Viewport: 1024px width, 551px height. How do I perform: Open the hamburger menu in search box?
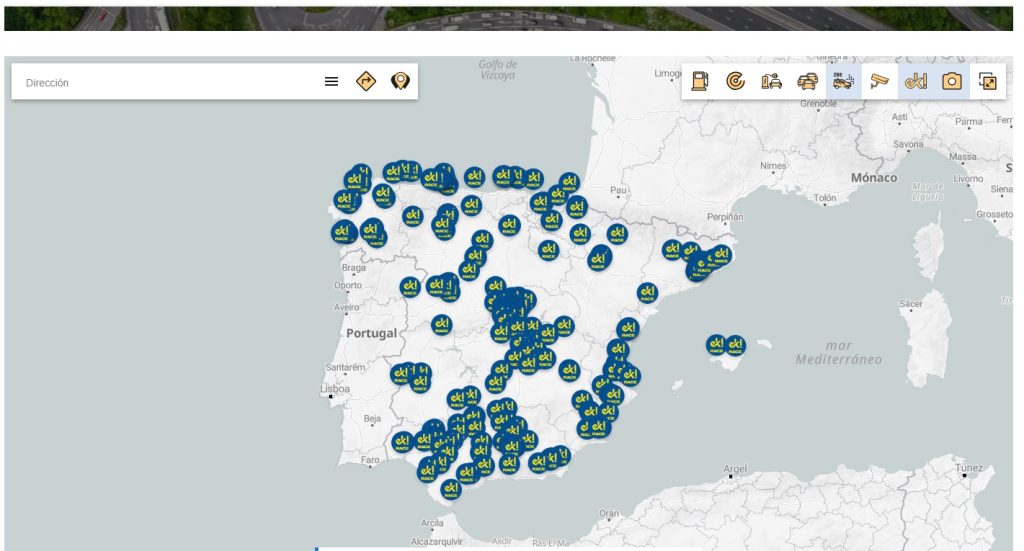pos(332,82)
